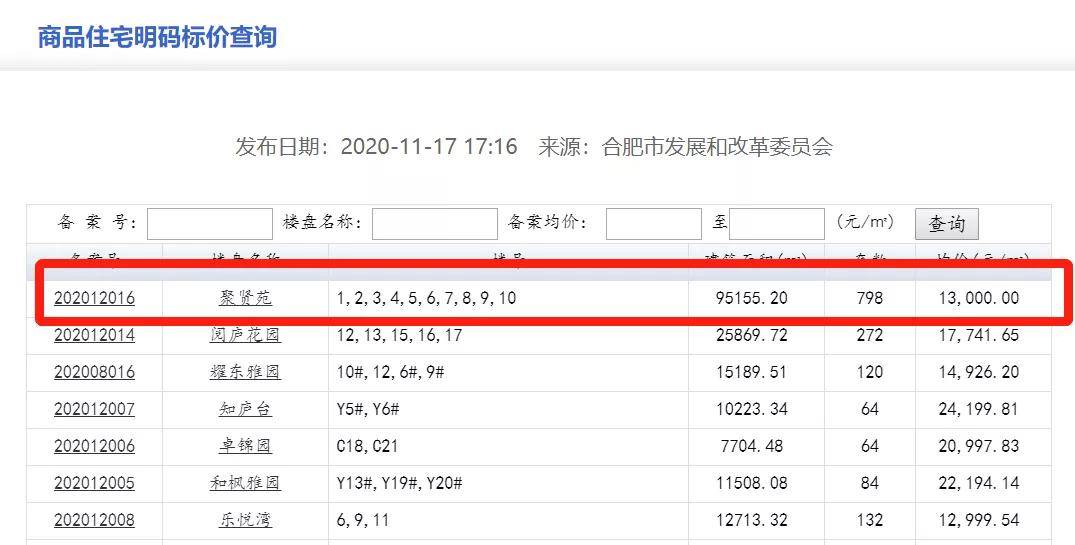Open record number 202012006
Screen dimensions: 1075x545
(94, 446)
